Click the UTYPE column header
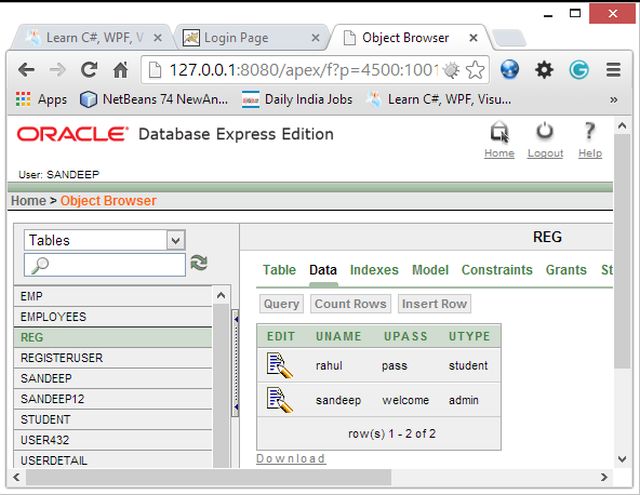The width and height of the screenshot is (640, 495). pyautogui.click(x=469, y=336)
